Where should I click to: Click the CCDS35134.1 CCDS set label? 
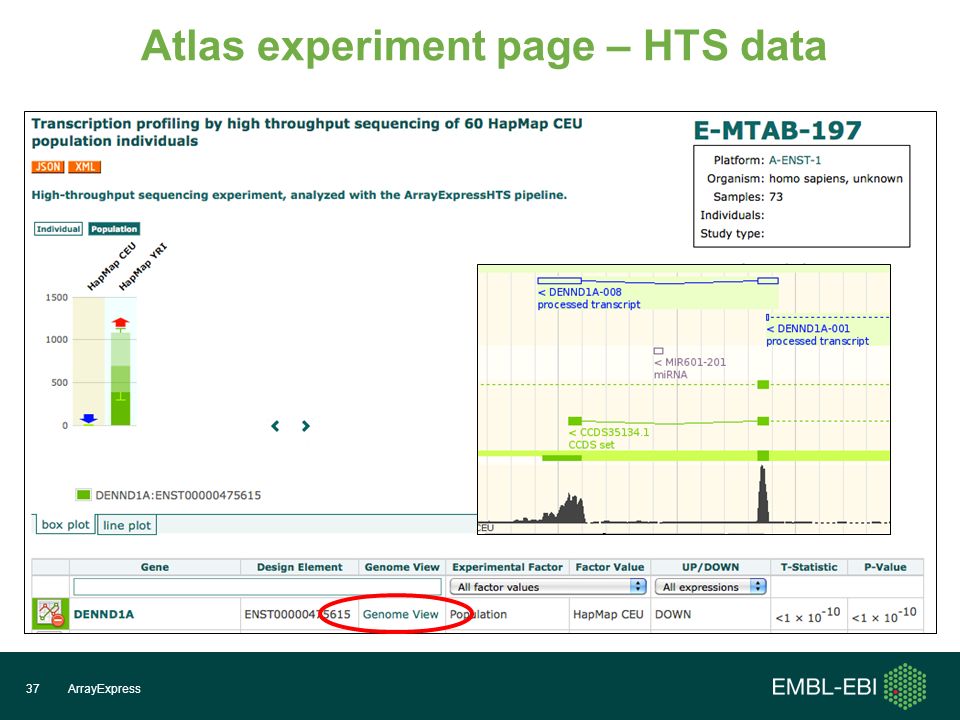click(609, 438)
